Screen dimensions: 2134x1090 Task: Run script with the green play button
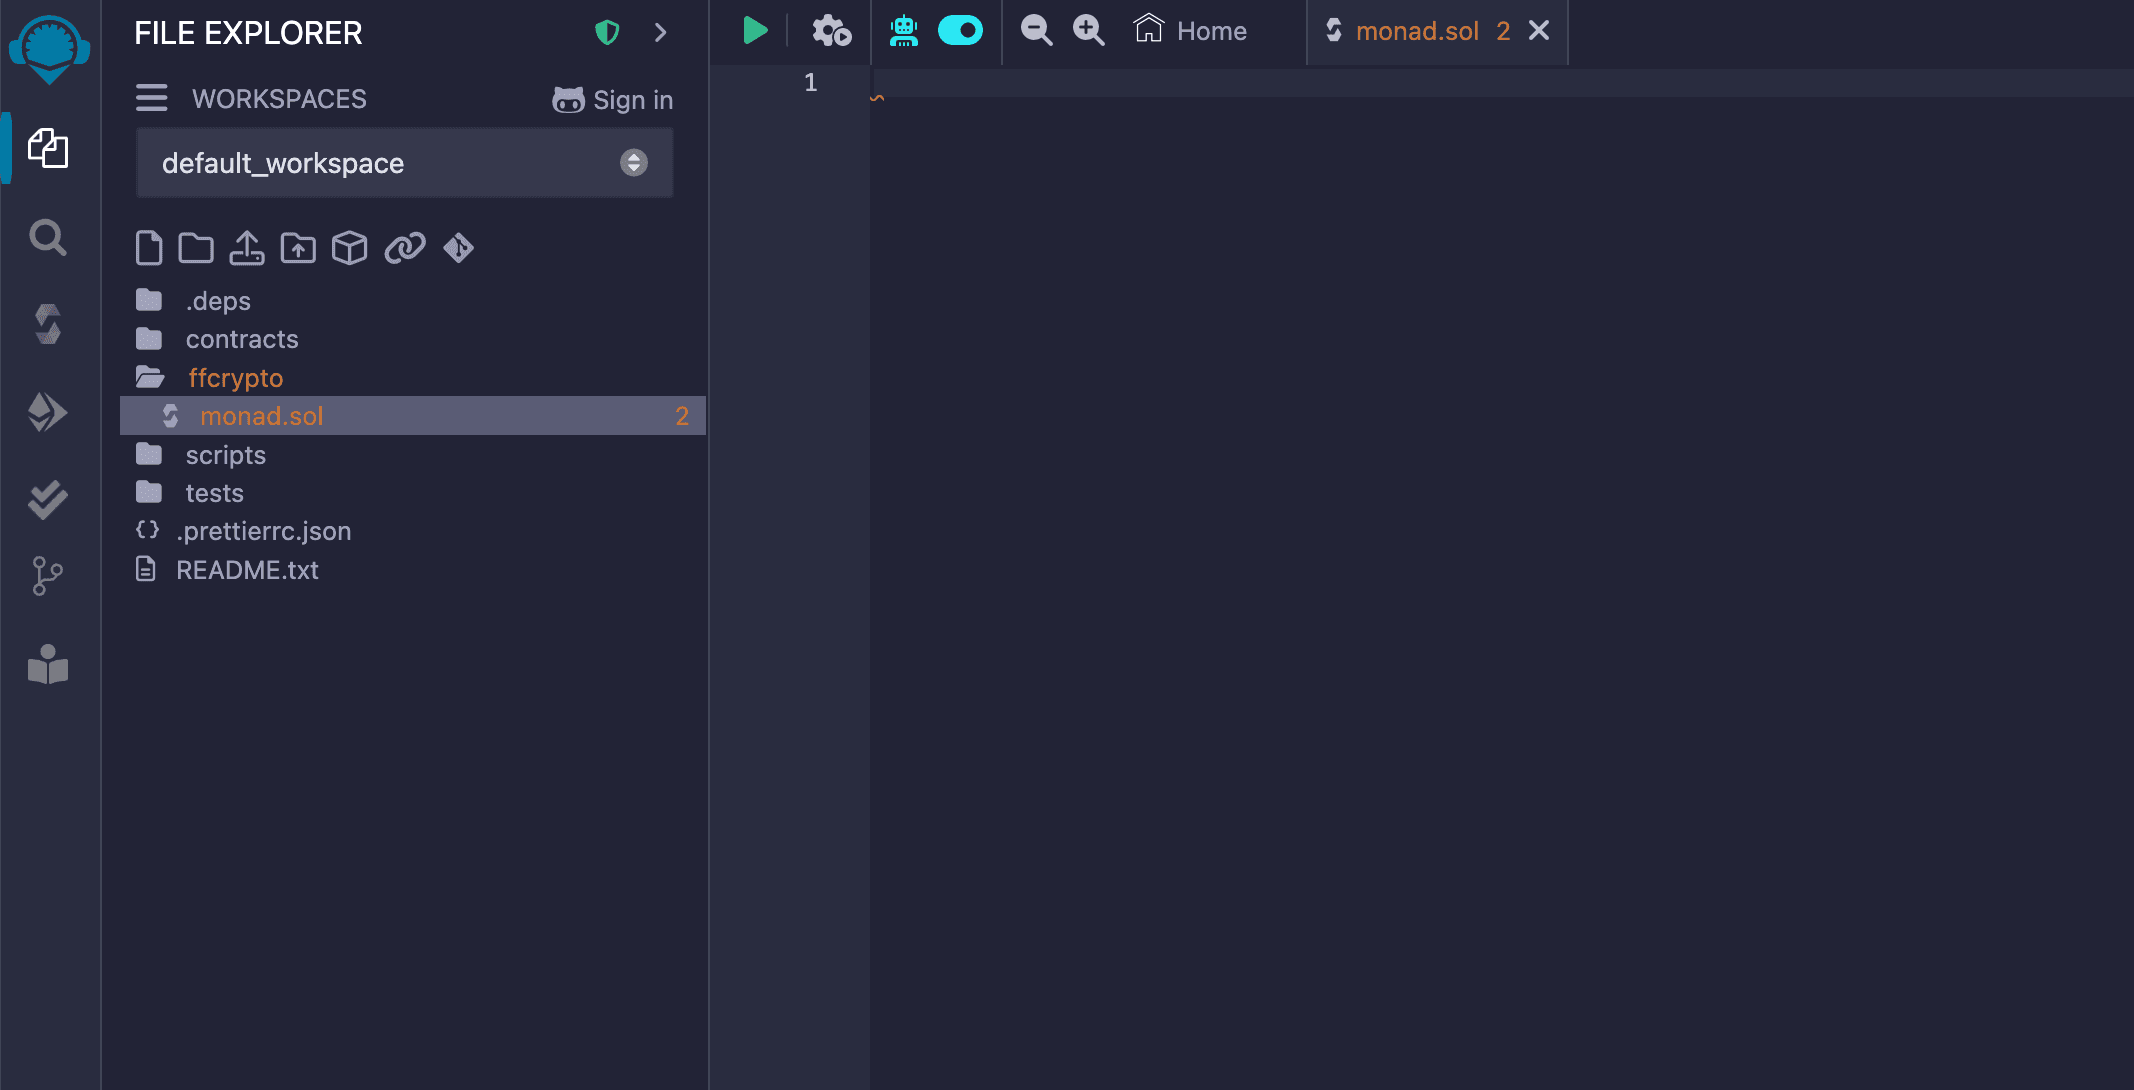755,31
